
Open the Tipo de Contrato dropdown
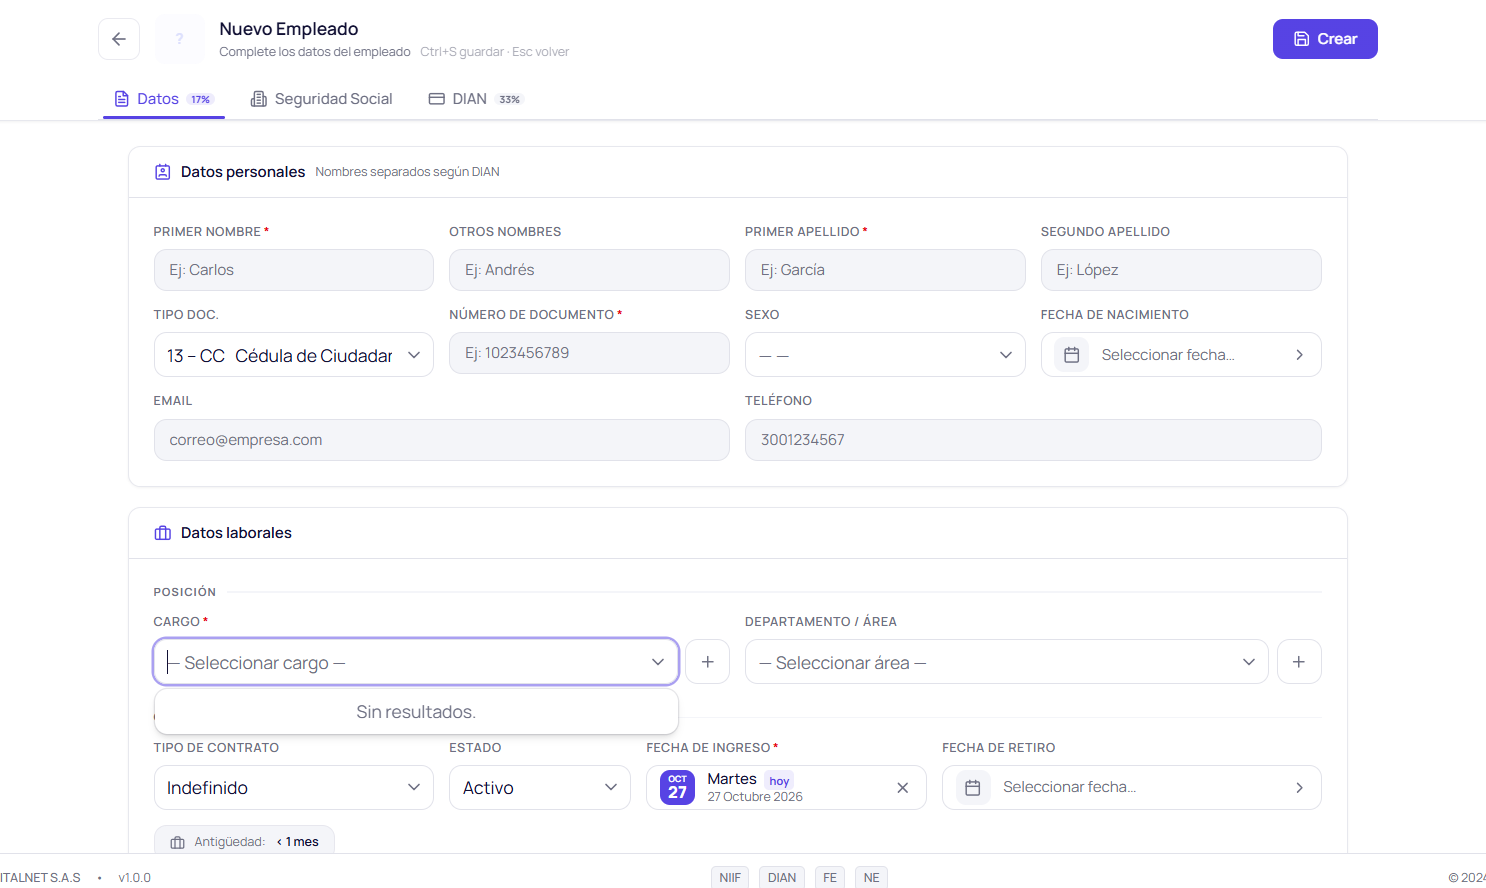(x=294, y=788)
